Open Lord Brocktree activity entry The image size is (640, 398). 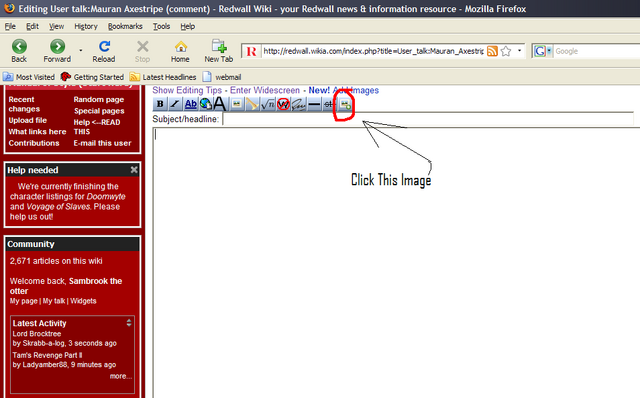tap(37, 334)
